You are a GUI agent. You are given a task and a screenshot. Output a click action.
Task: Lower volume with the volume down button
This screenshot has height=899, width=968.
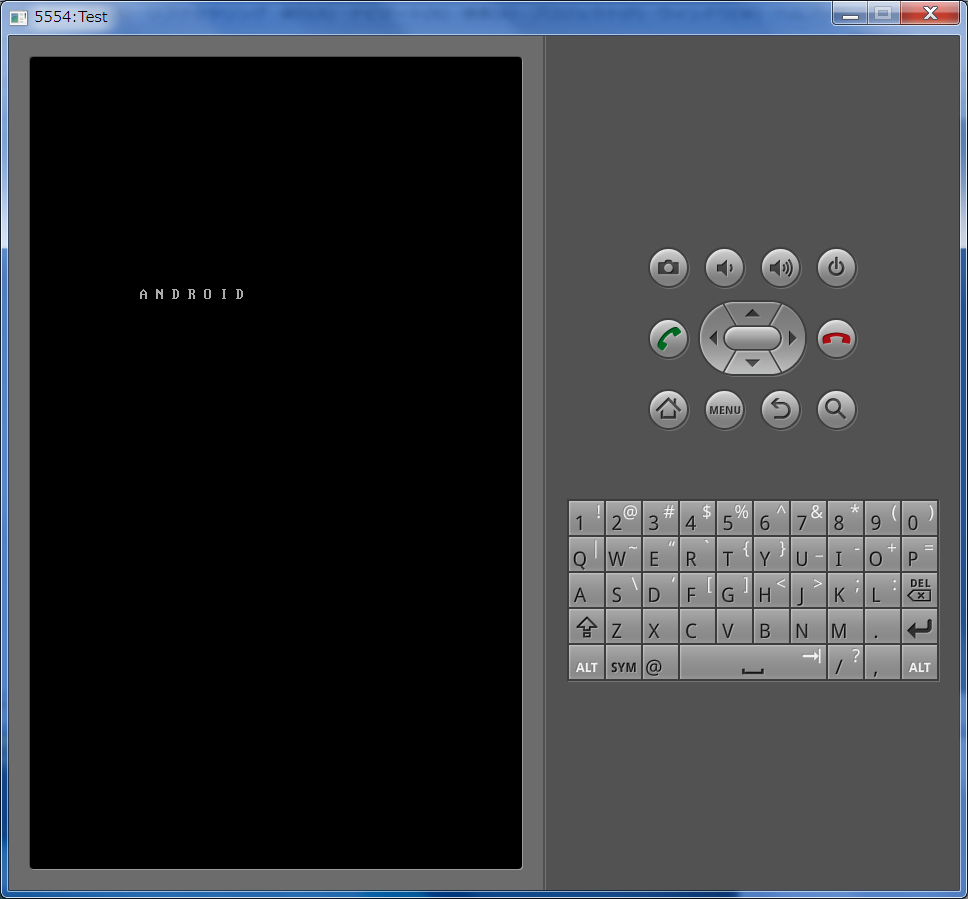725,267
